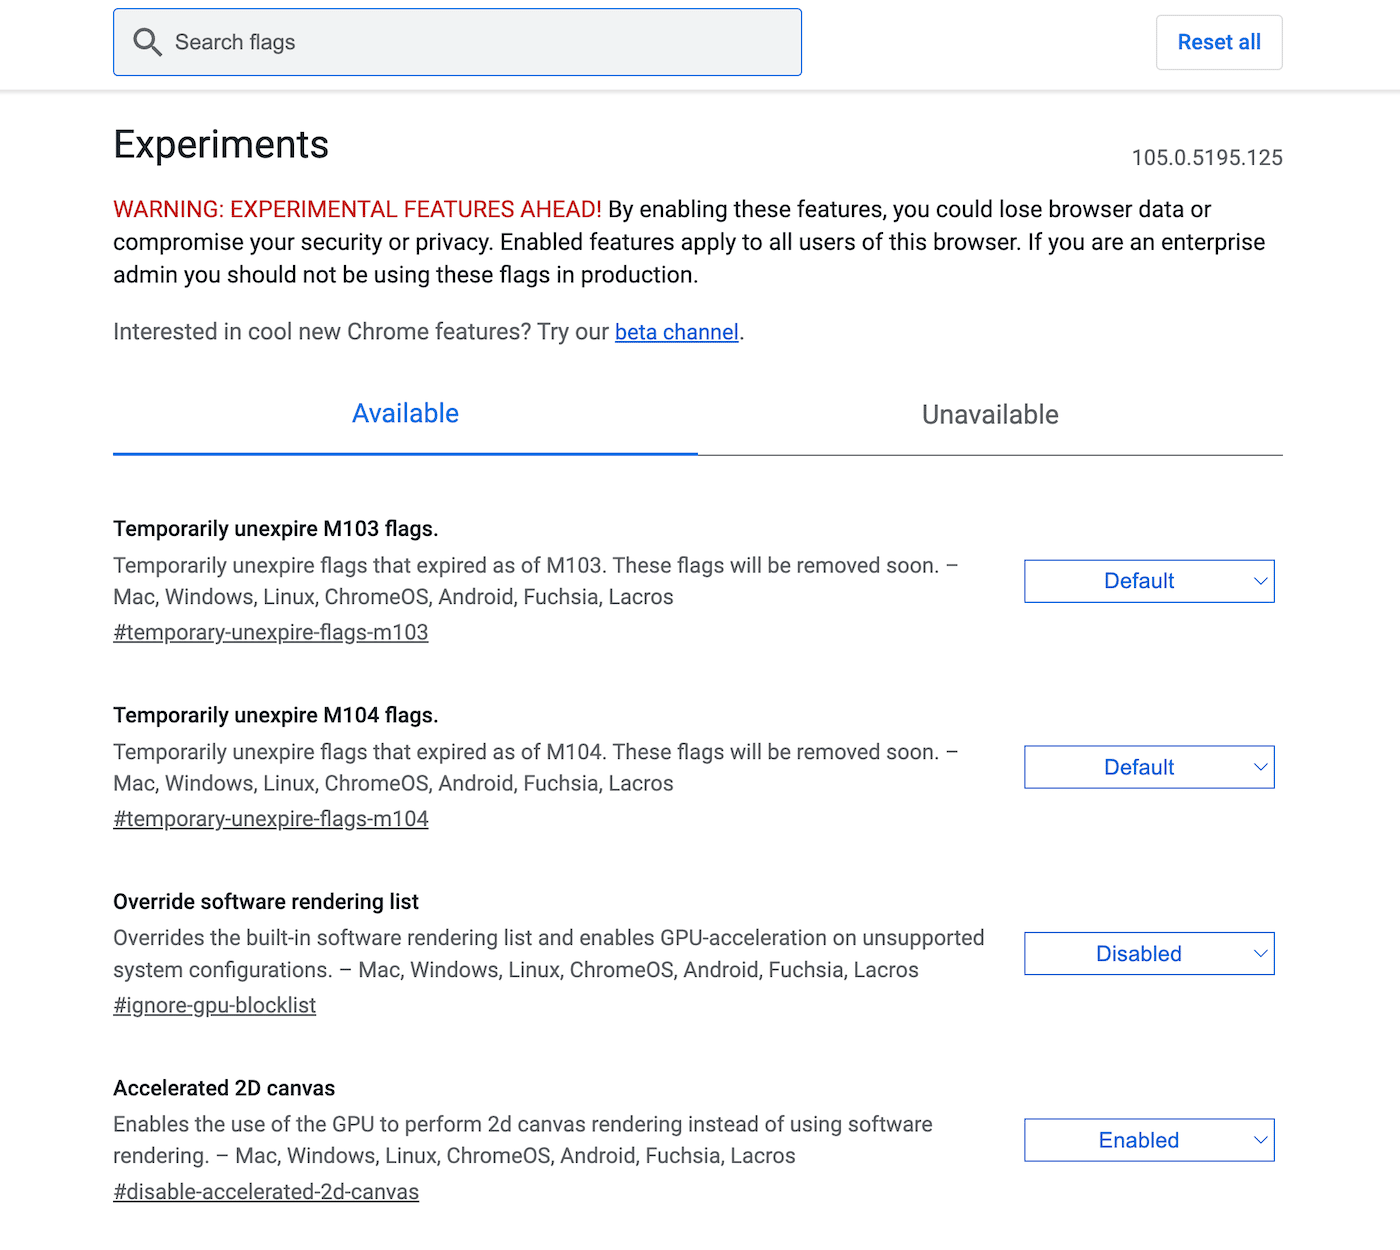Open the beta channel link

[676, 332]
